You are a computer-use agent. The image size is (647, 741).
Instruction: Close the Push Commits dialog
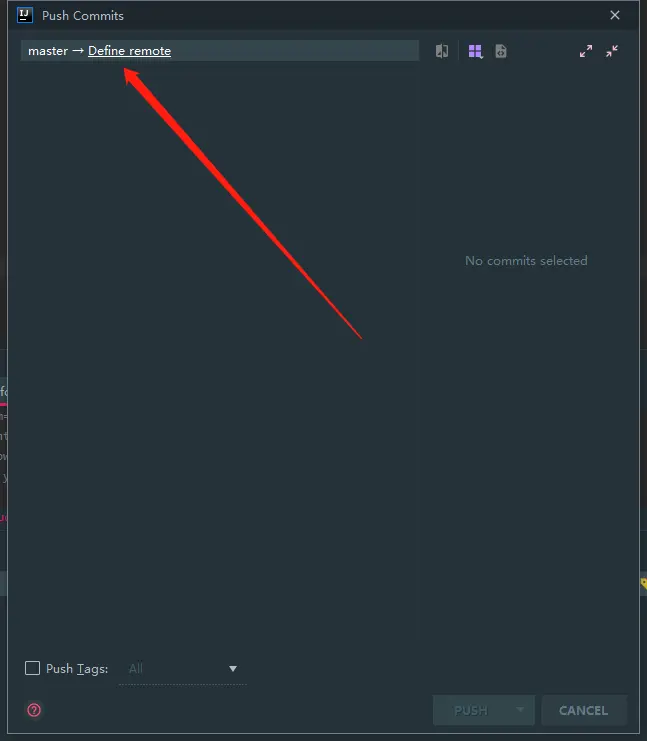[x=615, y=15]
